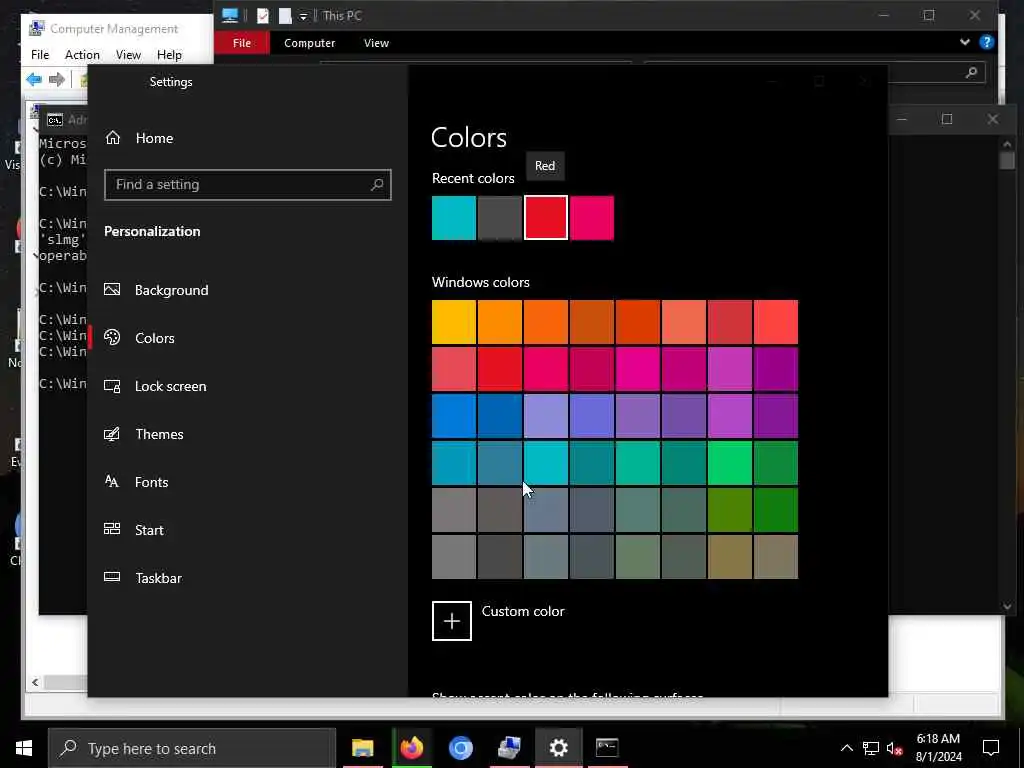Click scroll left arrow in Computer Management
The height and width of the screenshot is (768, 1024).
click(35, 682)
